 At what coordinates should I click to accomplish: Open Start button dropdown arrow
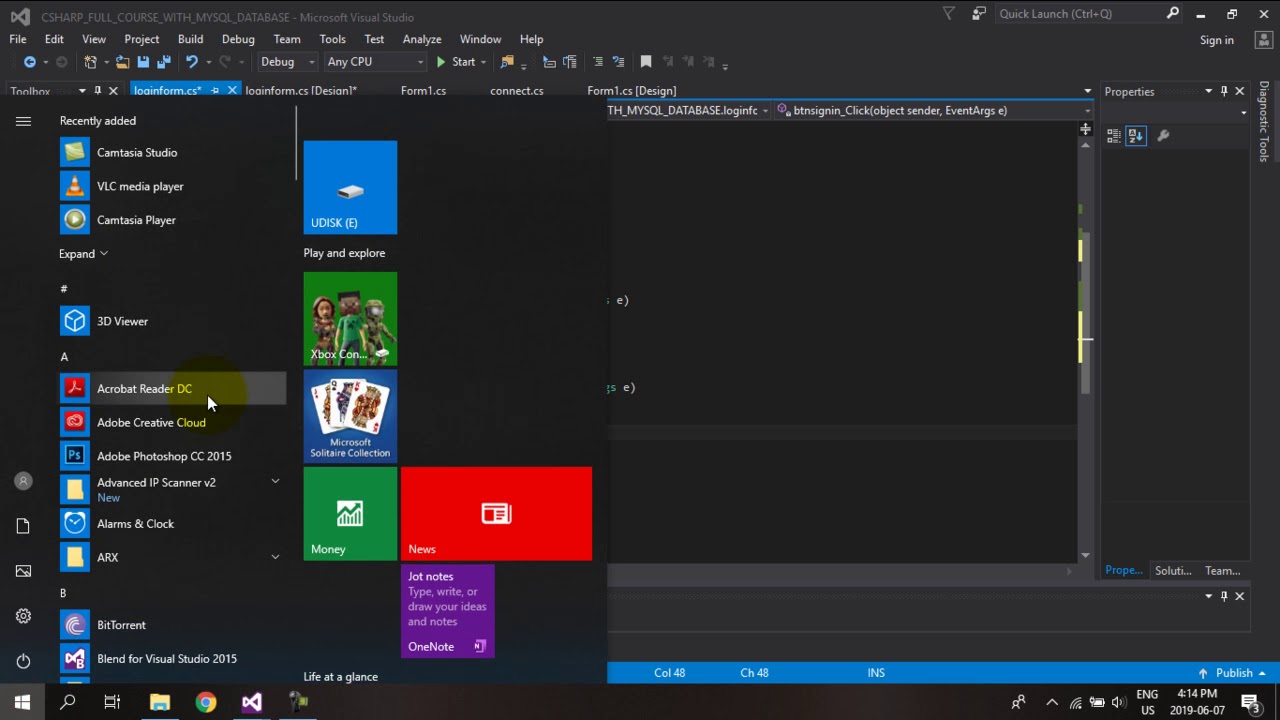(483, 62)
